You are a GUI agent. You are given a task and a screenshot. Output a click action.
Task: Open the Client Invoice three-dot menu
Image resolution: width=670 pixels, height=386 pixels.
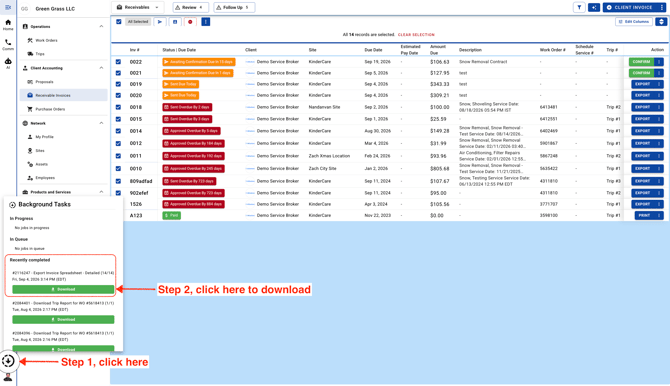[662, 7]
